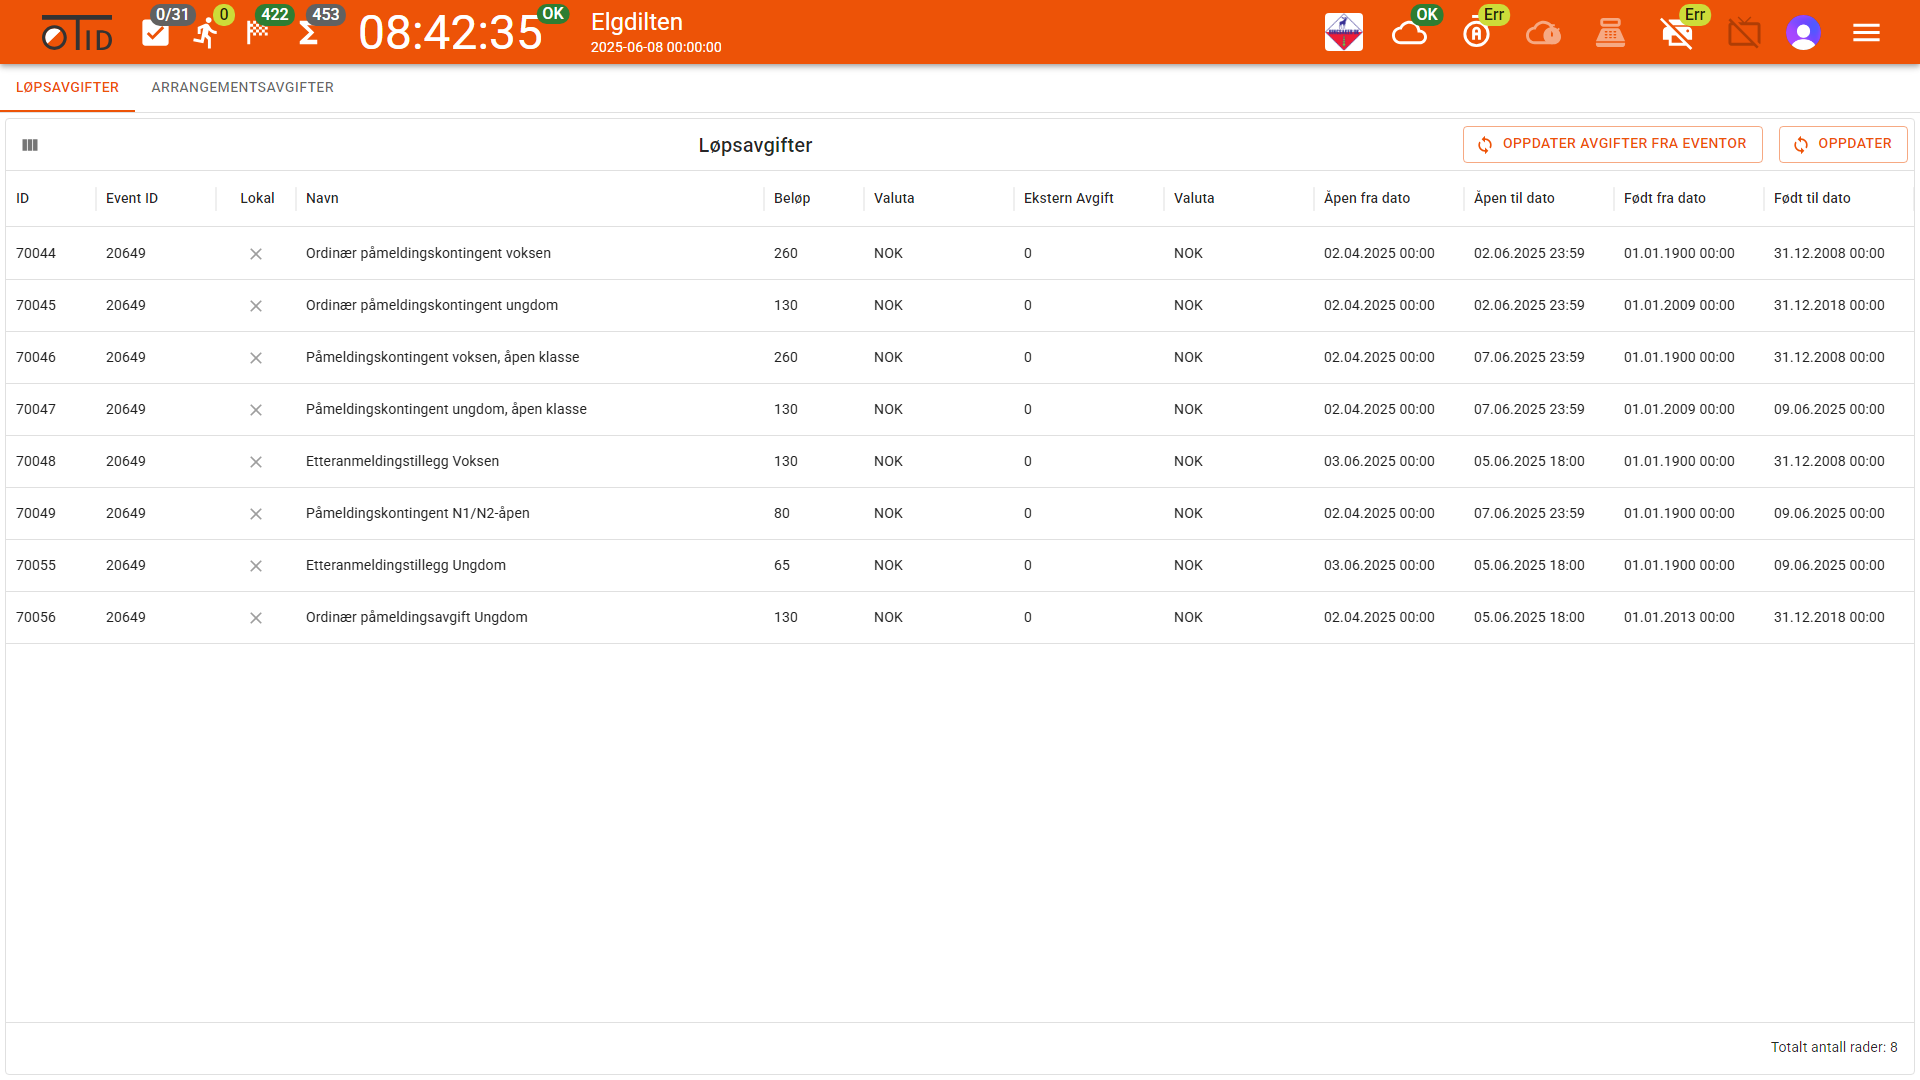Open the checked tasks 0/31 icon
Screen dimensions: 1920x1080
156,33
